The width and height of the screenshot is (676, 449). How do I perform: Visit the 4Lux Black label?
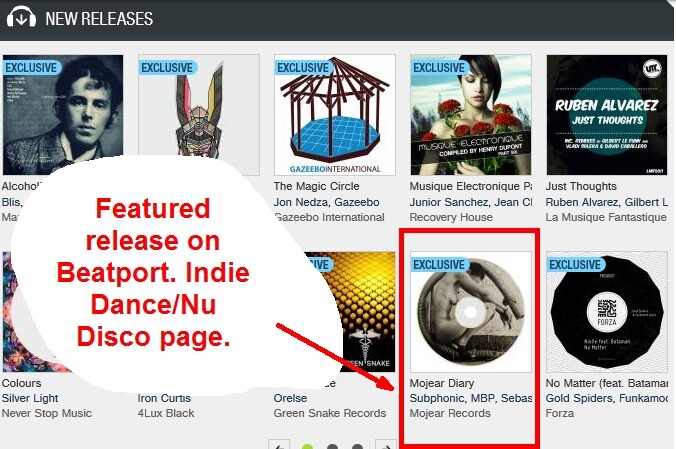click(x=166, y=413)
